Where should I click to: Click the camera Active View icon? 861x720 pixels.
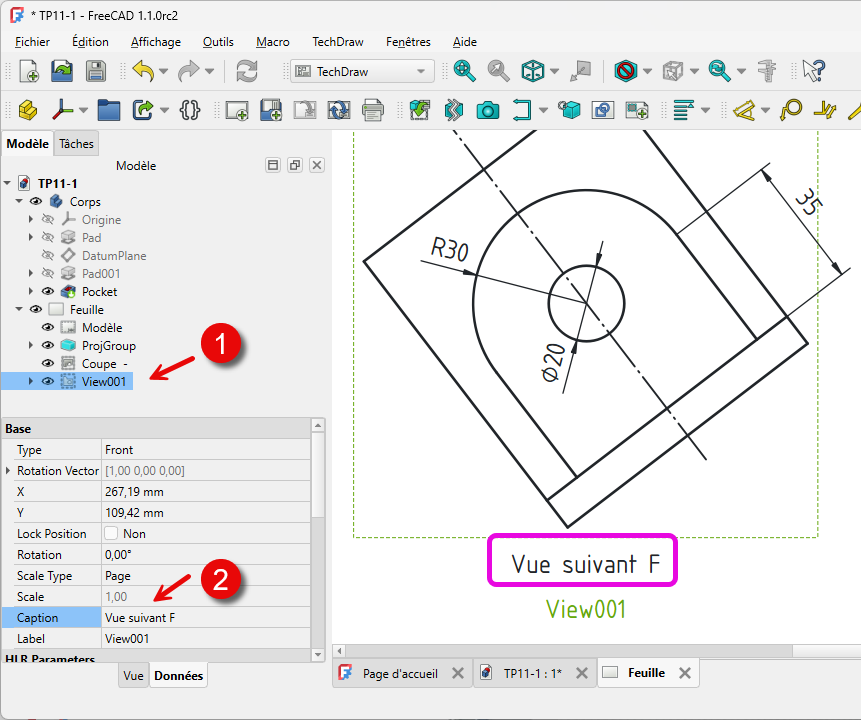click(x=487, y=110)
